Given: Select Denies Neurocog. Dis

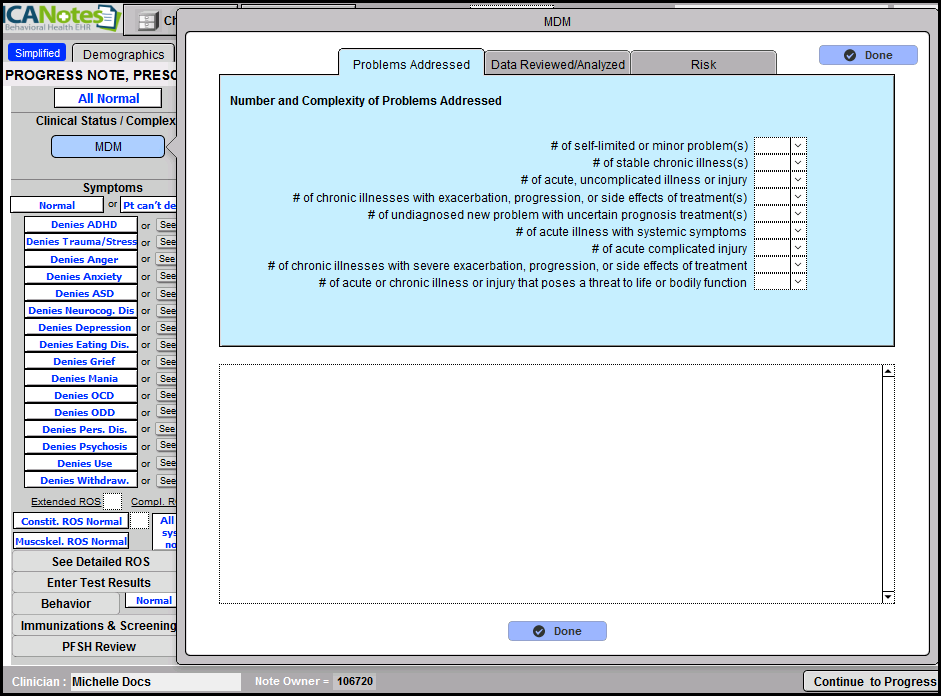Looking at the screenshot, I should point(81,310).
